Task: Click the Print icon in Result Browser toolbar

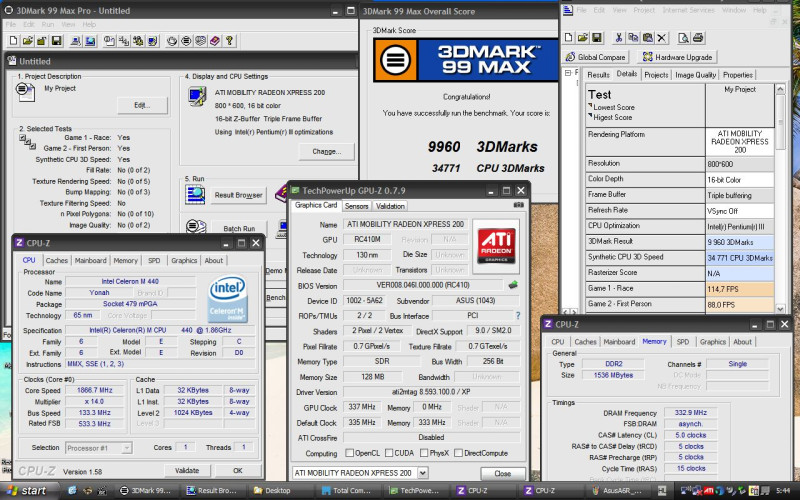Action: click(x=698, y=37)
